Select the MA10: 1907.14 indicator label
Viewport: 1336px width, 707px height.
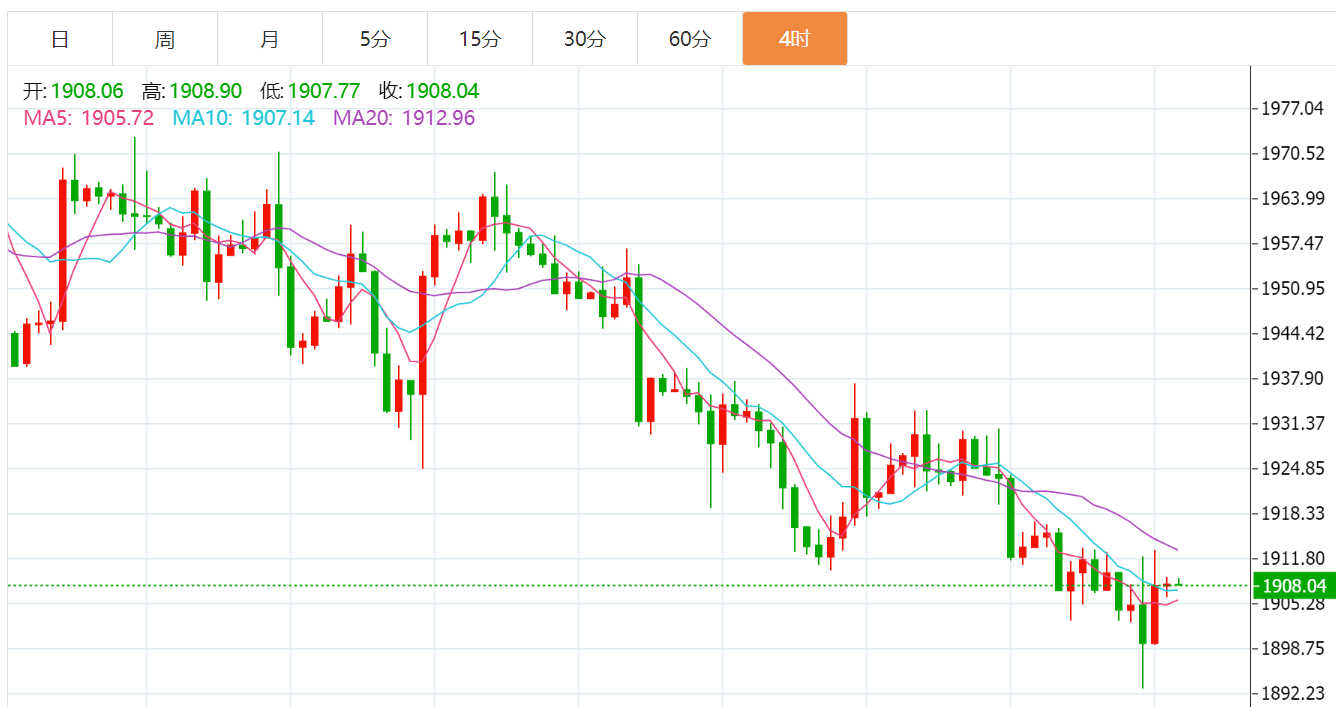(244, 118)
